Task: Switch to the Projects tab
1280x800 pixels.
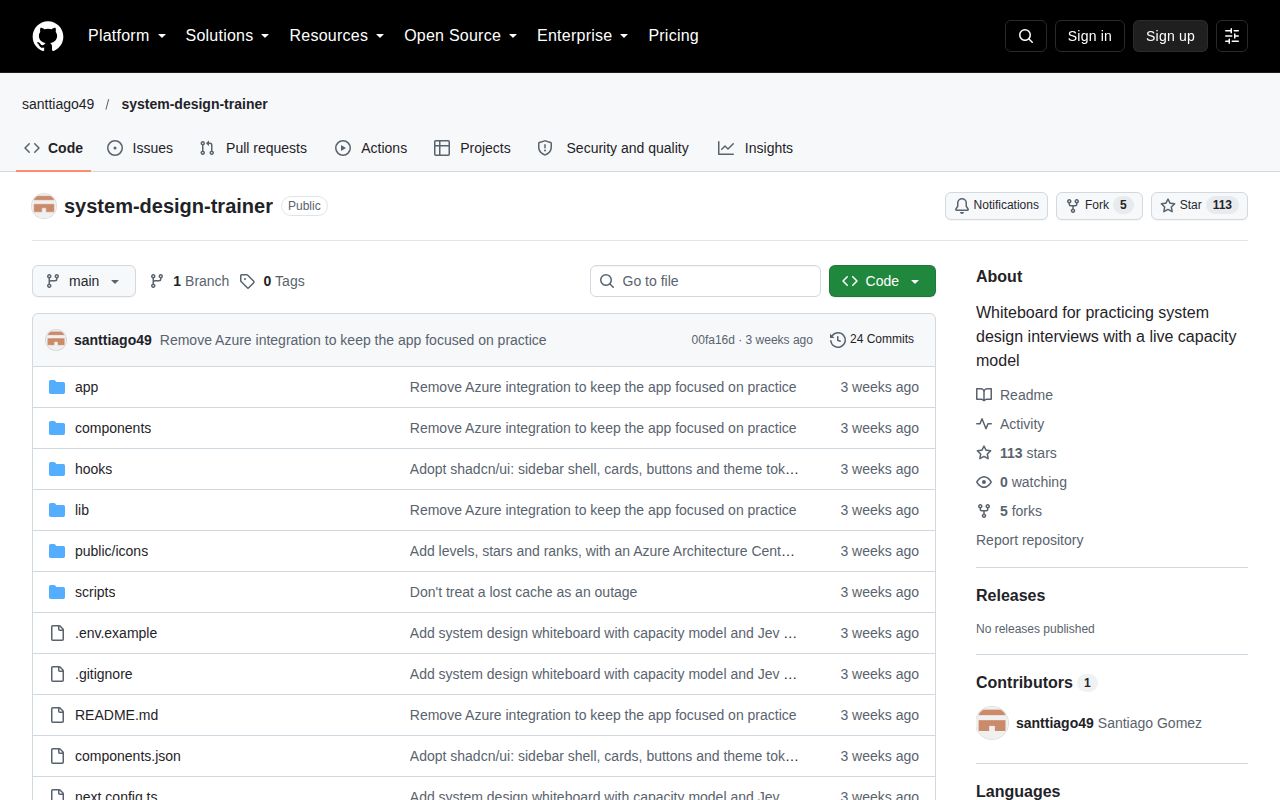Action: coord(472,148)
